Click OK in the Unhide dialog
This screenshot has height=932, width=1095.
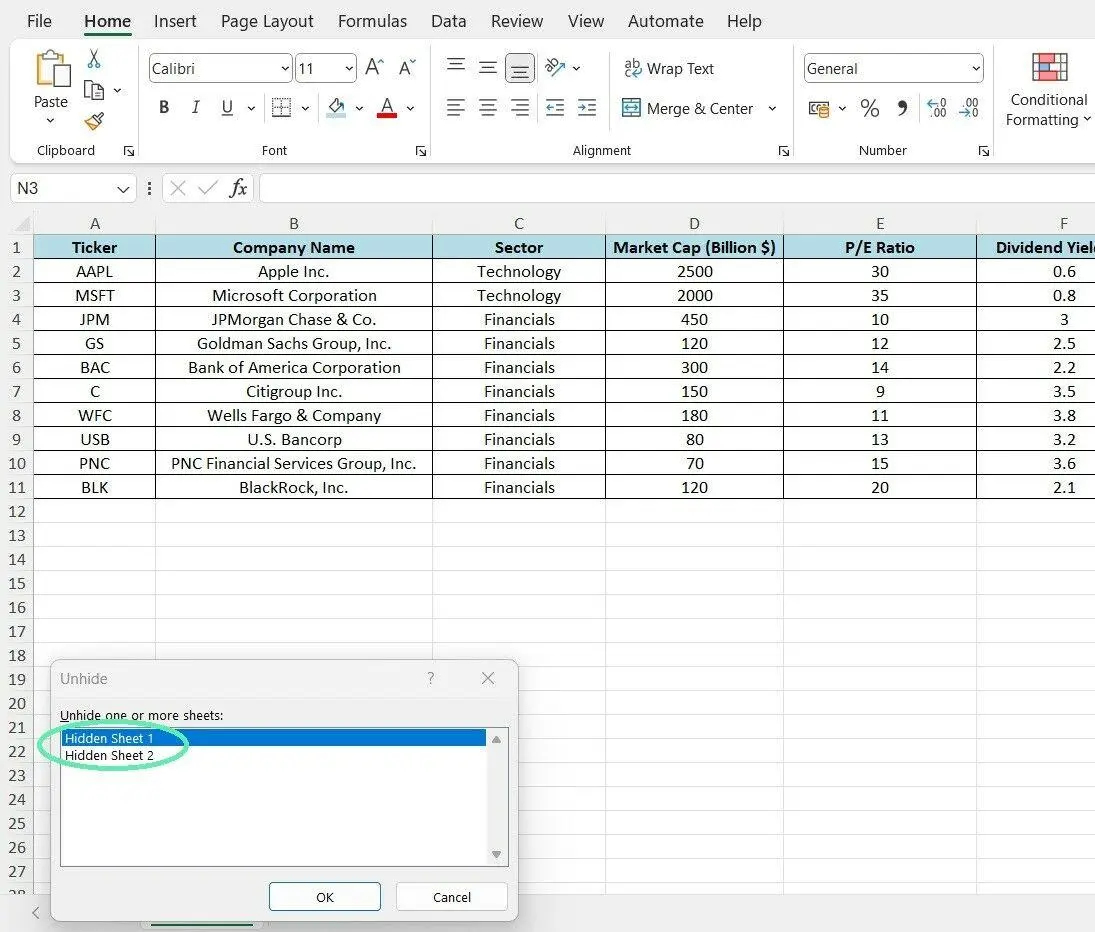click(x=325, y=896)
